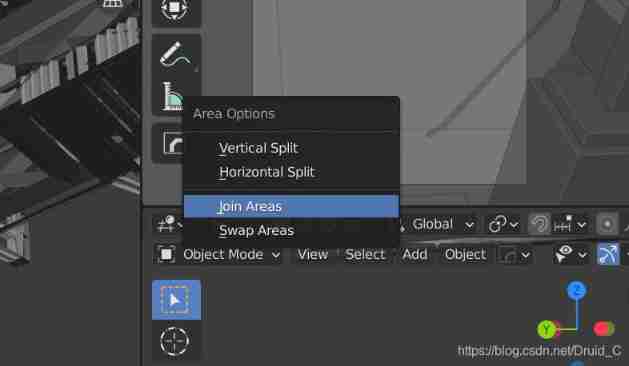Toggle the snap magnet button

539,224
